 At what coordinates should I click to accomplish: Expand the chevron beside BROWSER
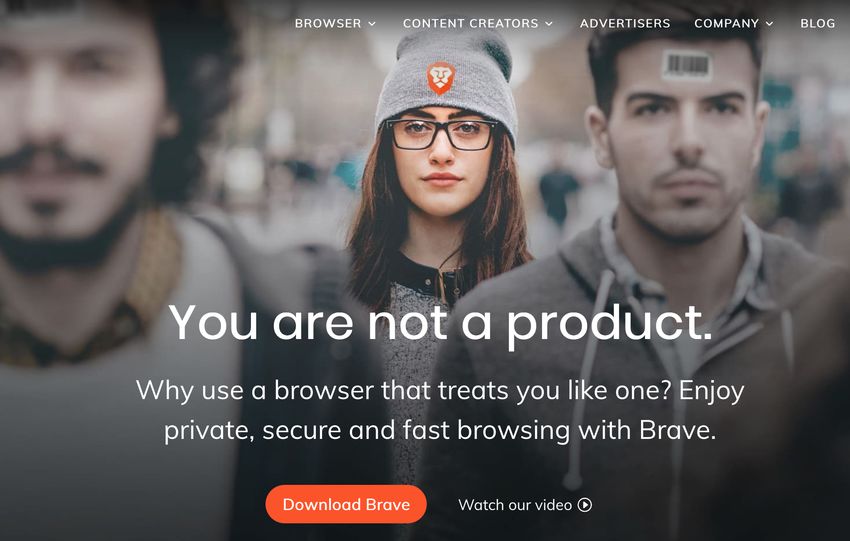click(372, 24)
